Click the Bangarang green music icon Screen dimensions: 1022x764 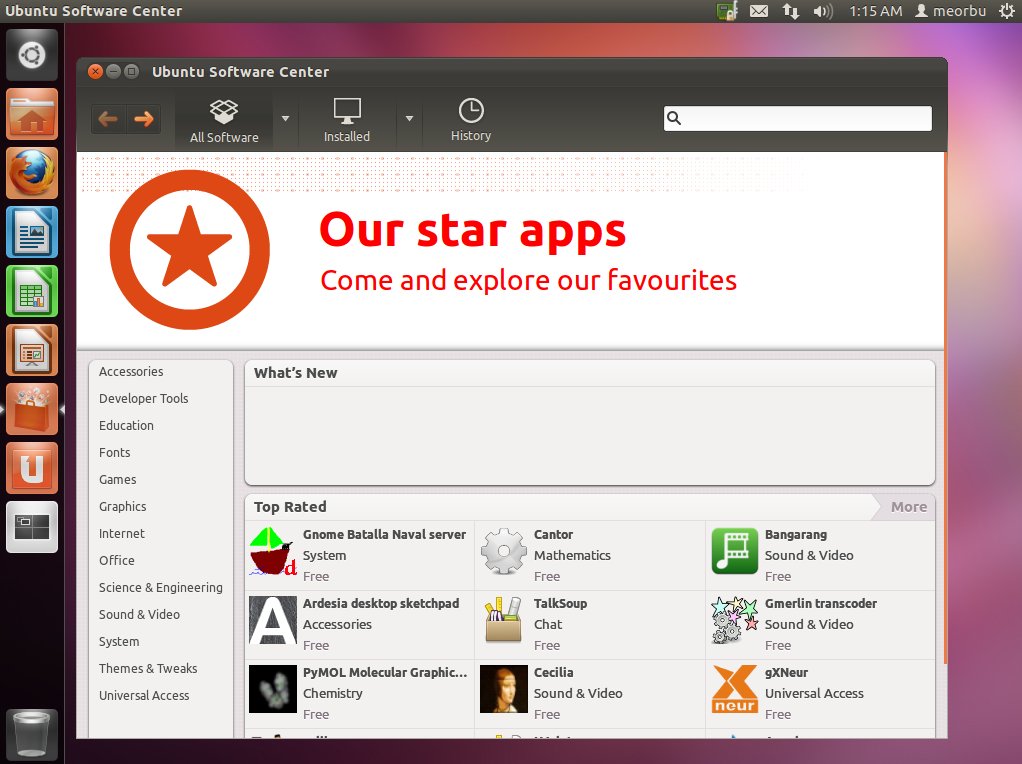pyautogui.click(x=735, y=551)
